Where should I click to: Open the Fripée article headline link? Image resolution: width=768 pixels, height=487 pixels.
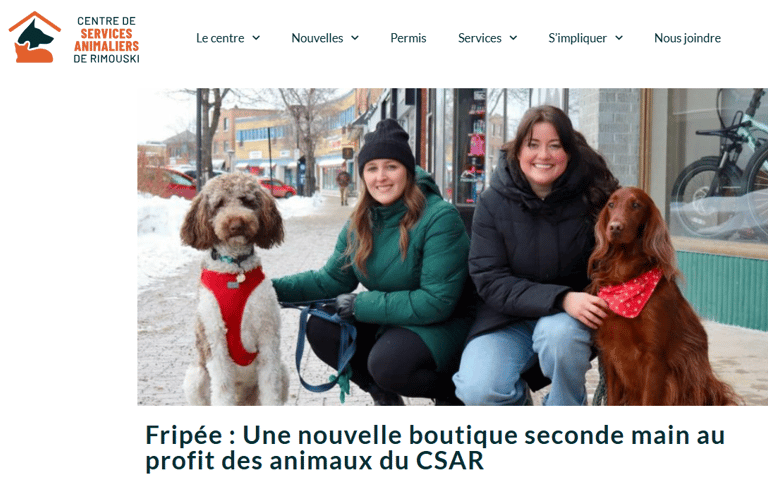pyautogui.click(x=435, y=448)
